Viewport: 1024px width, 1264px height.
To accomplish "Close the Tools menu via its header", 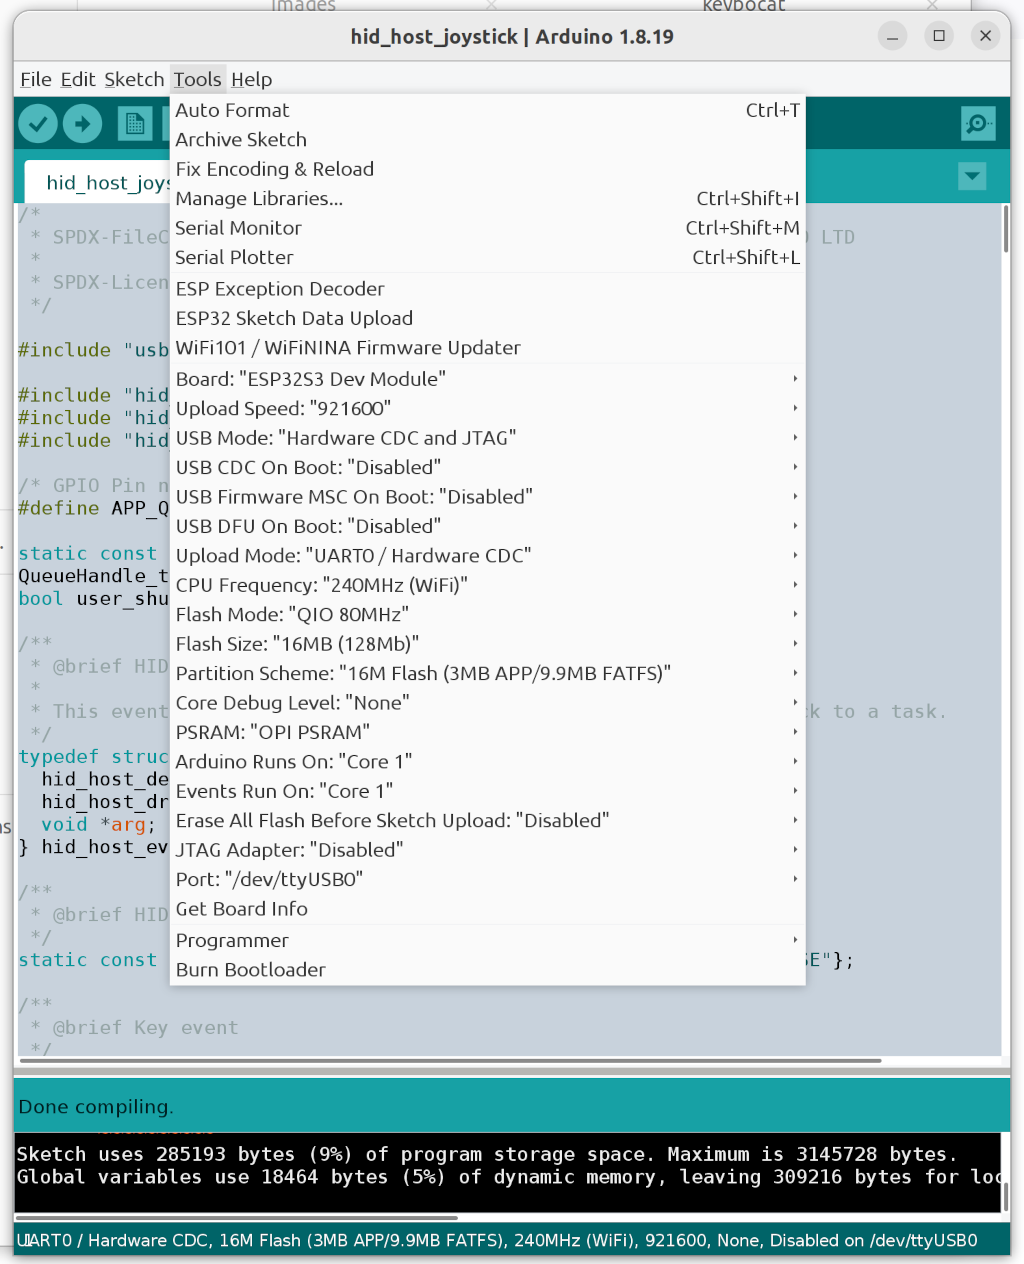I will click(x=197, y=79).
